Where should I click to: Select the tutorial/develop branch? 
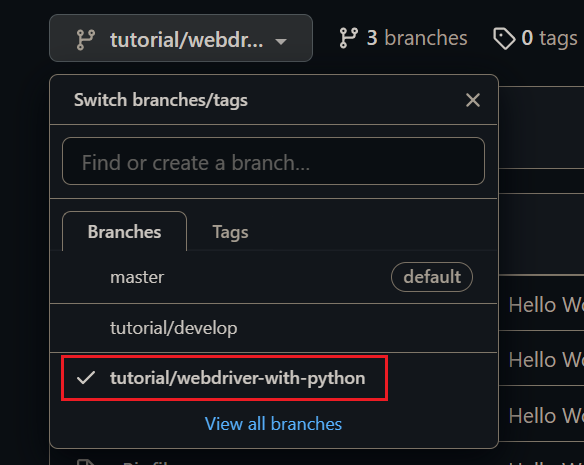coord(273,328)
